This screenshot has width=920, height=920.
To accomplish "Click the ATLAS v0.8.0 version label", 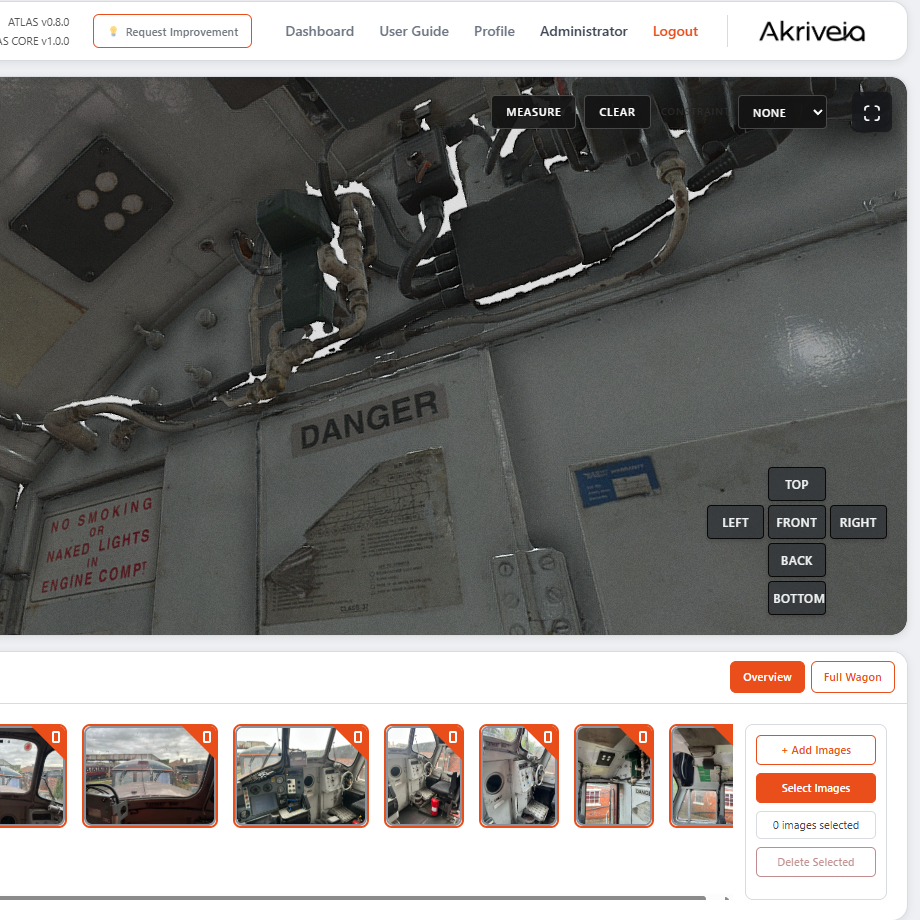I will 38,22.
